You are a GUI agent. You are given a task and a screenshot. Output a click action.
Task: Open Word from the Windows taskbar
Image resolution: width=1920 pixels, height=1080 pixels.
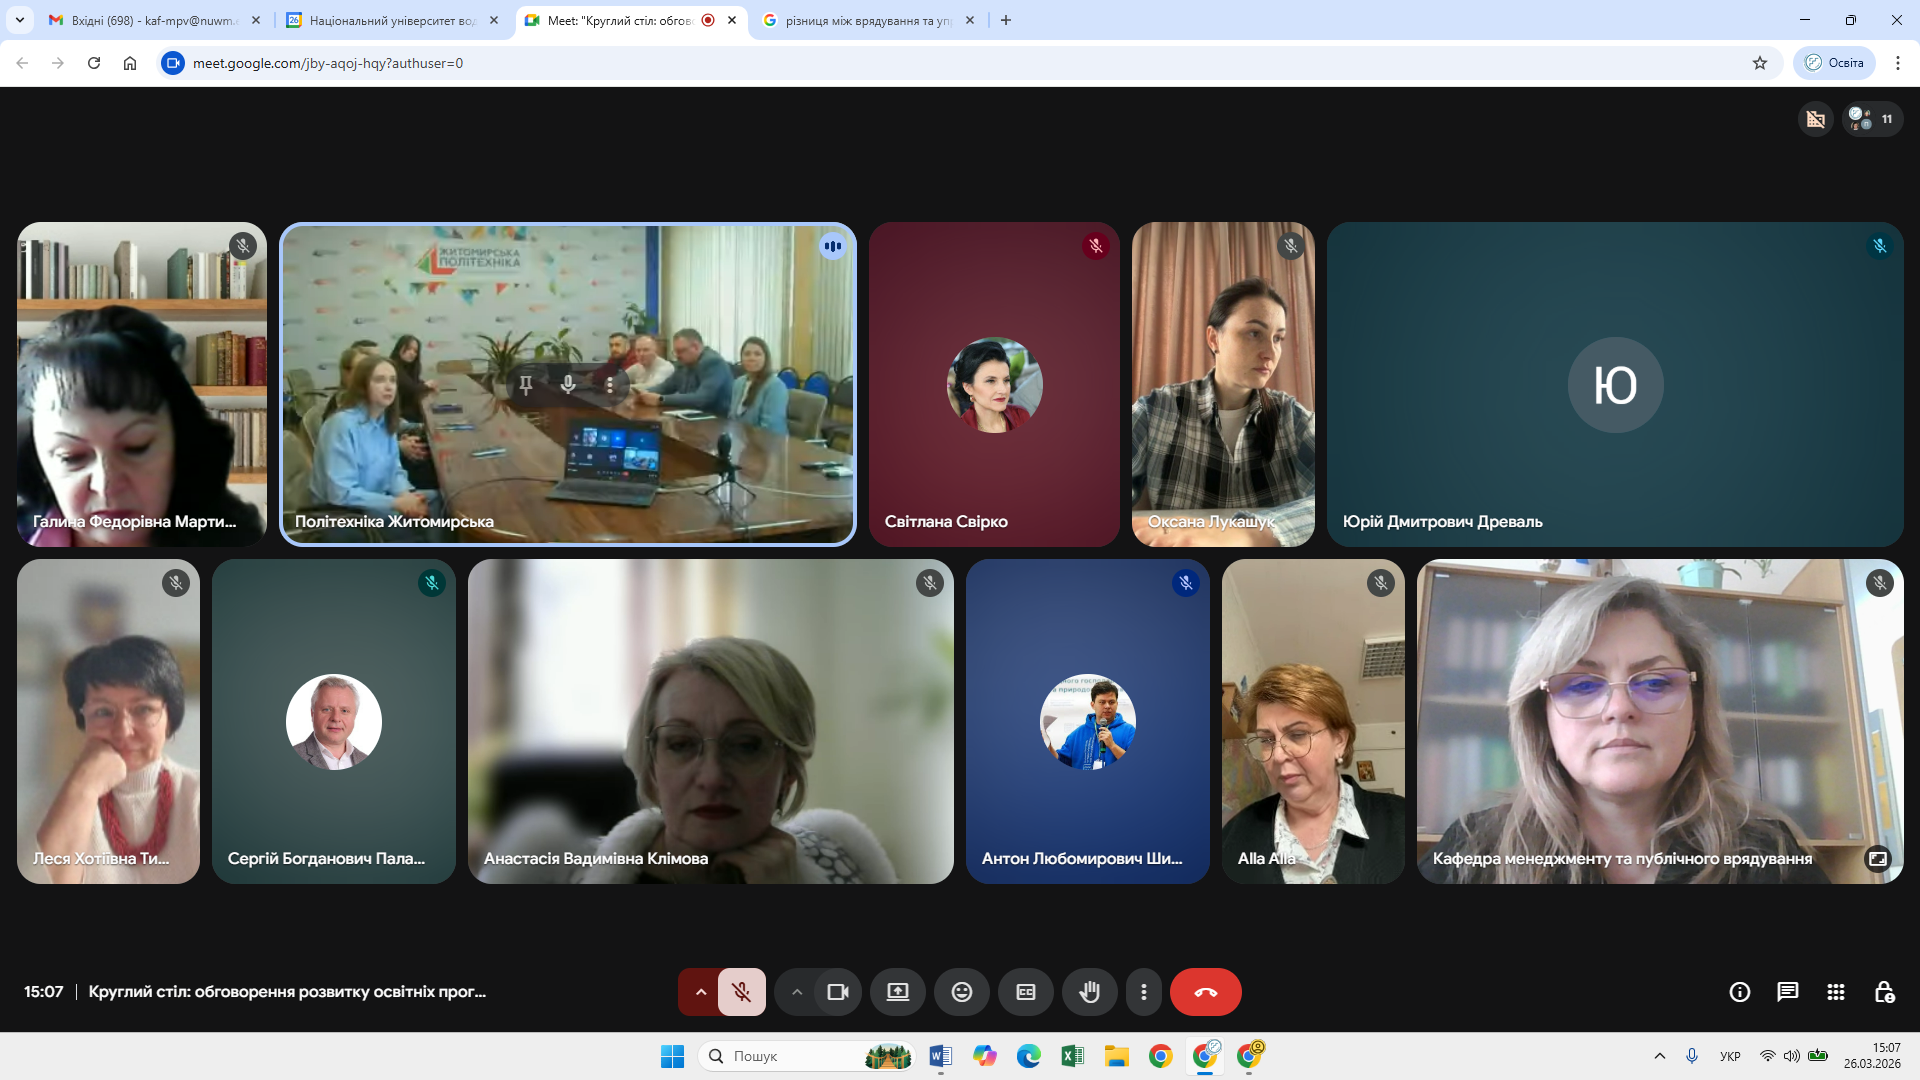click(x=940, y=1056)
